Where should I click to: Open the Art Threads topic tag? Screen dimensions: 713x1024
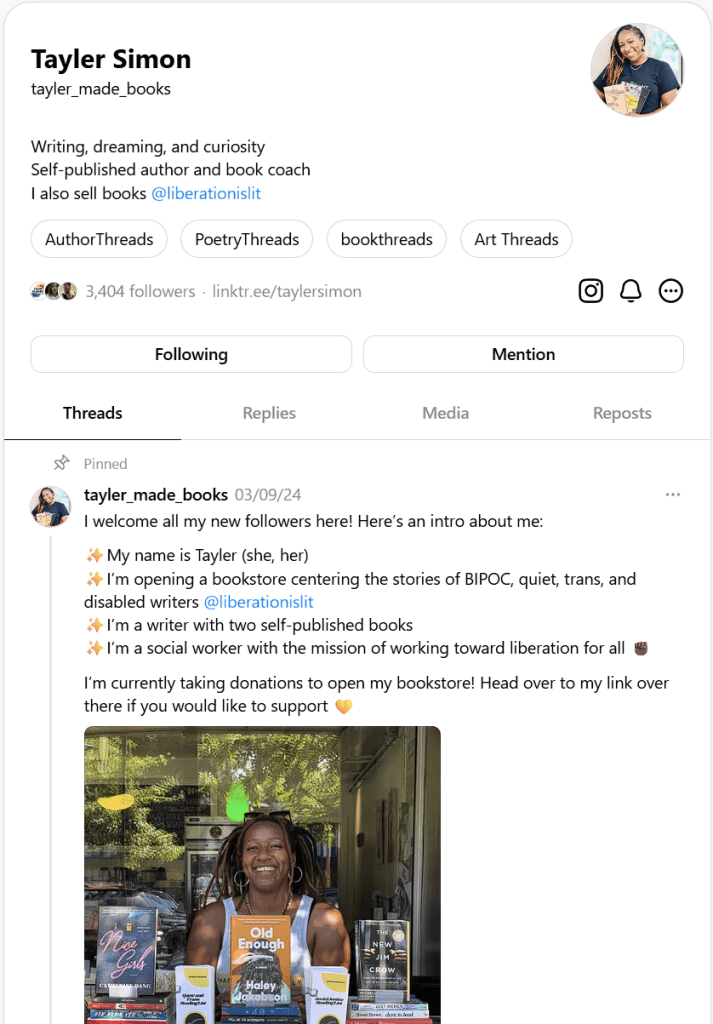tap(516, 239)
